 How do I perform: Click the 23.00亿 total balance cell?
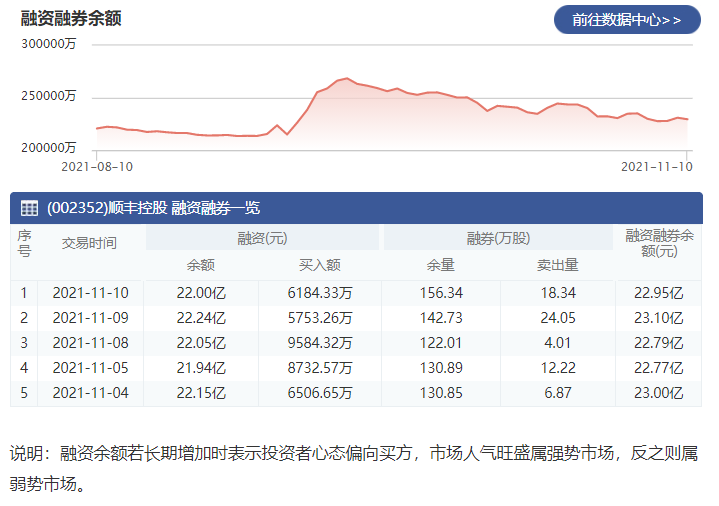pos(659,393)
